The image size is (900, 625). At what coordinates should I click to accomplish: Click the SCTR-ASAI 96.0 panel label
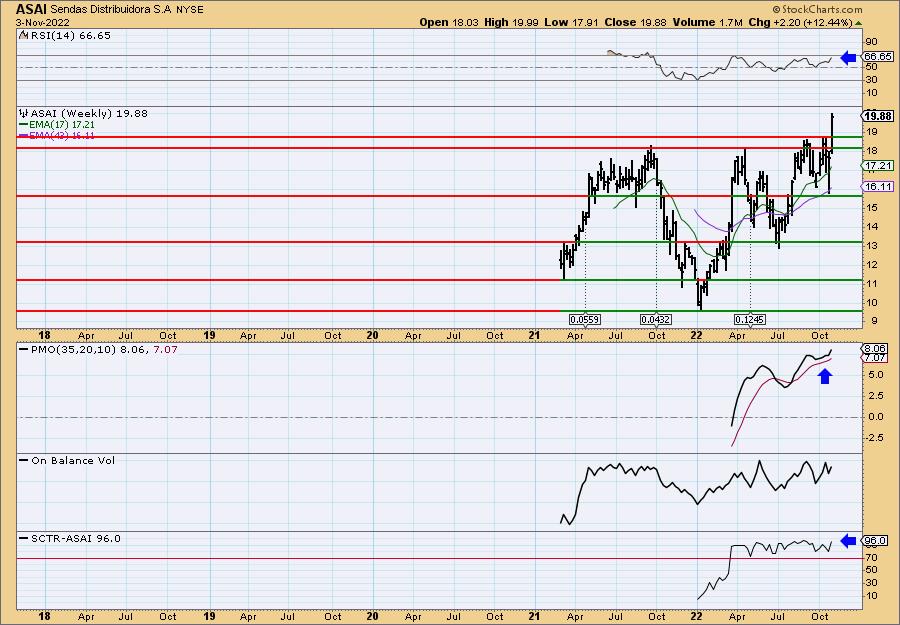76,538
